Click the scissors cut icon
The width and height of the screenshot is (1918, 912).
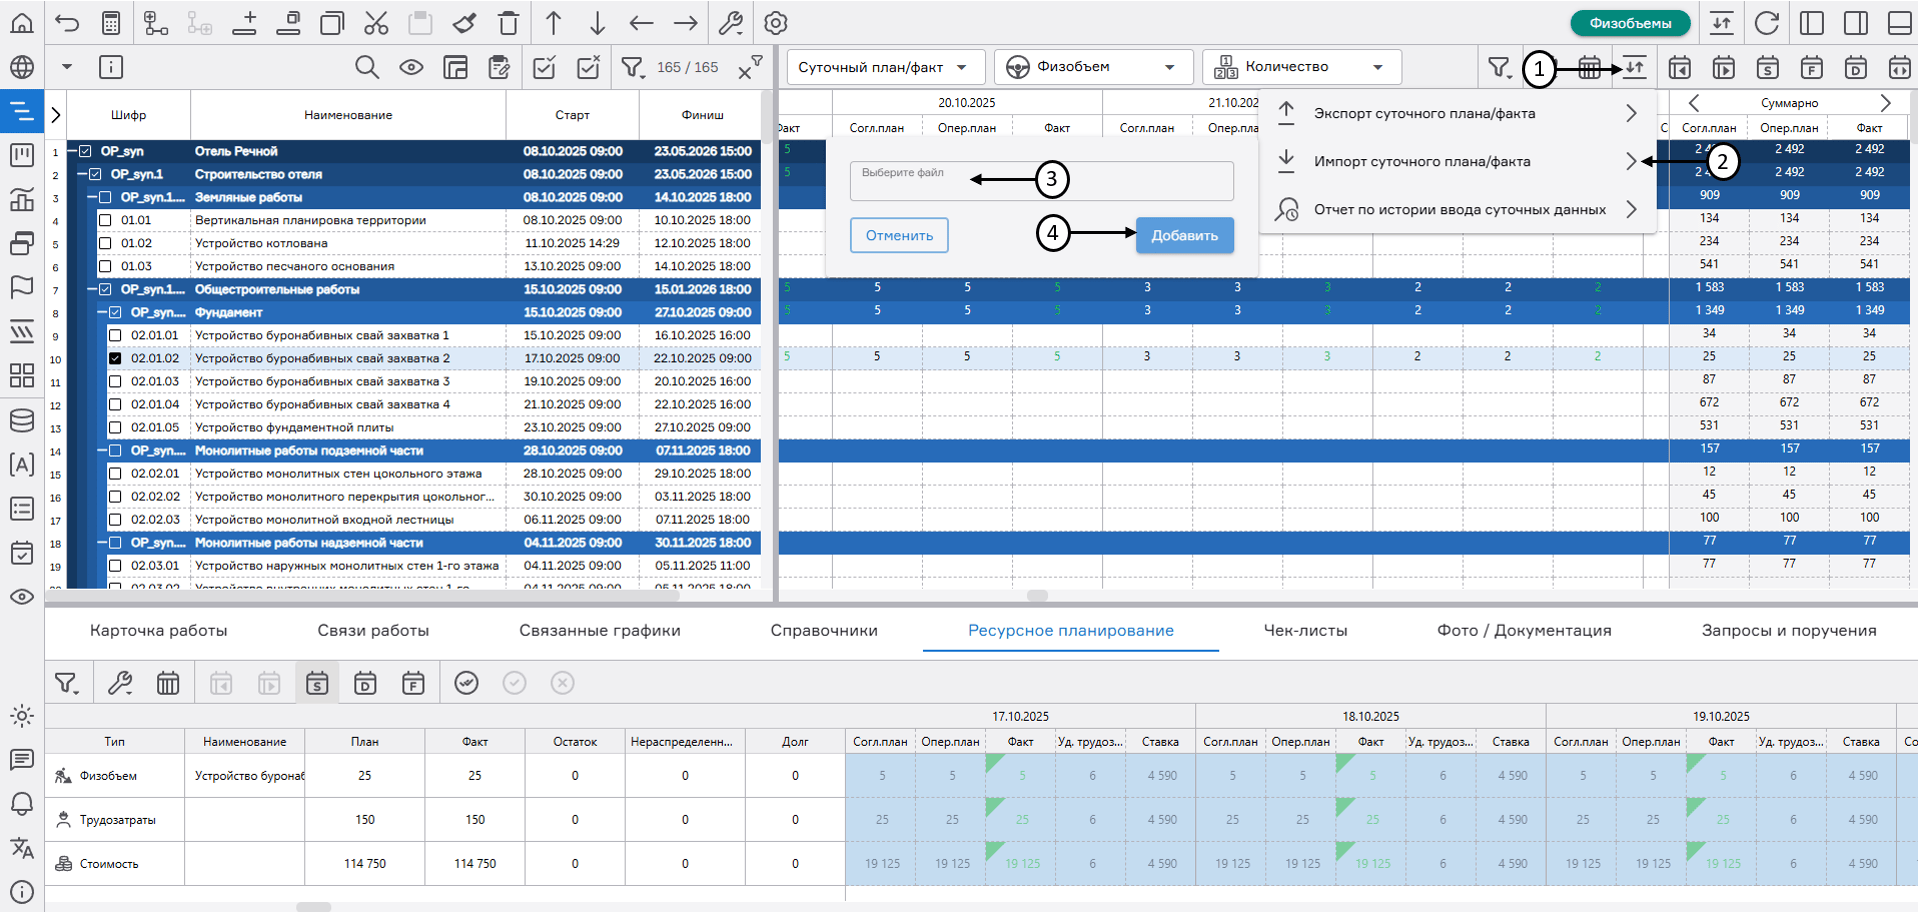(376, 23)
